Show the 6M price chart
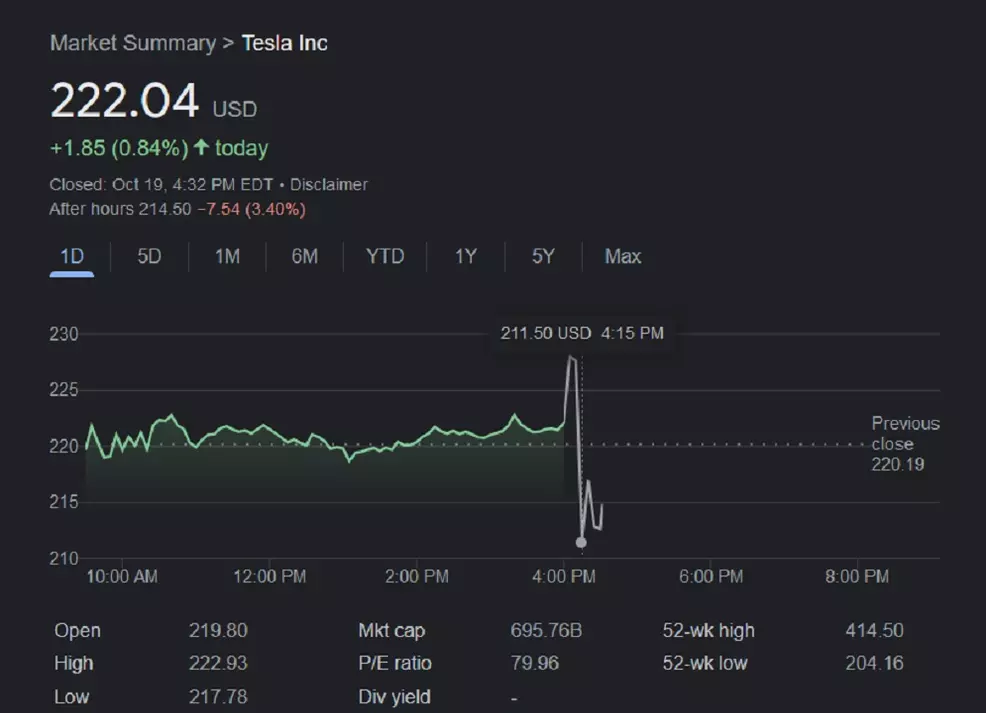This screenshot has height=713, width=986. coord(305,257)
